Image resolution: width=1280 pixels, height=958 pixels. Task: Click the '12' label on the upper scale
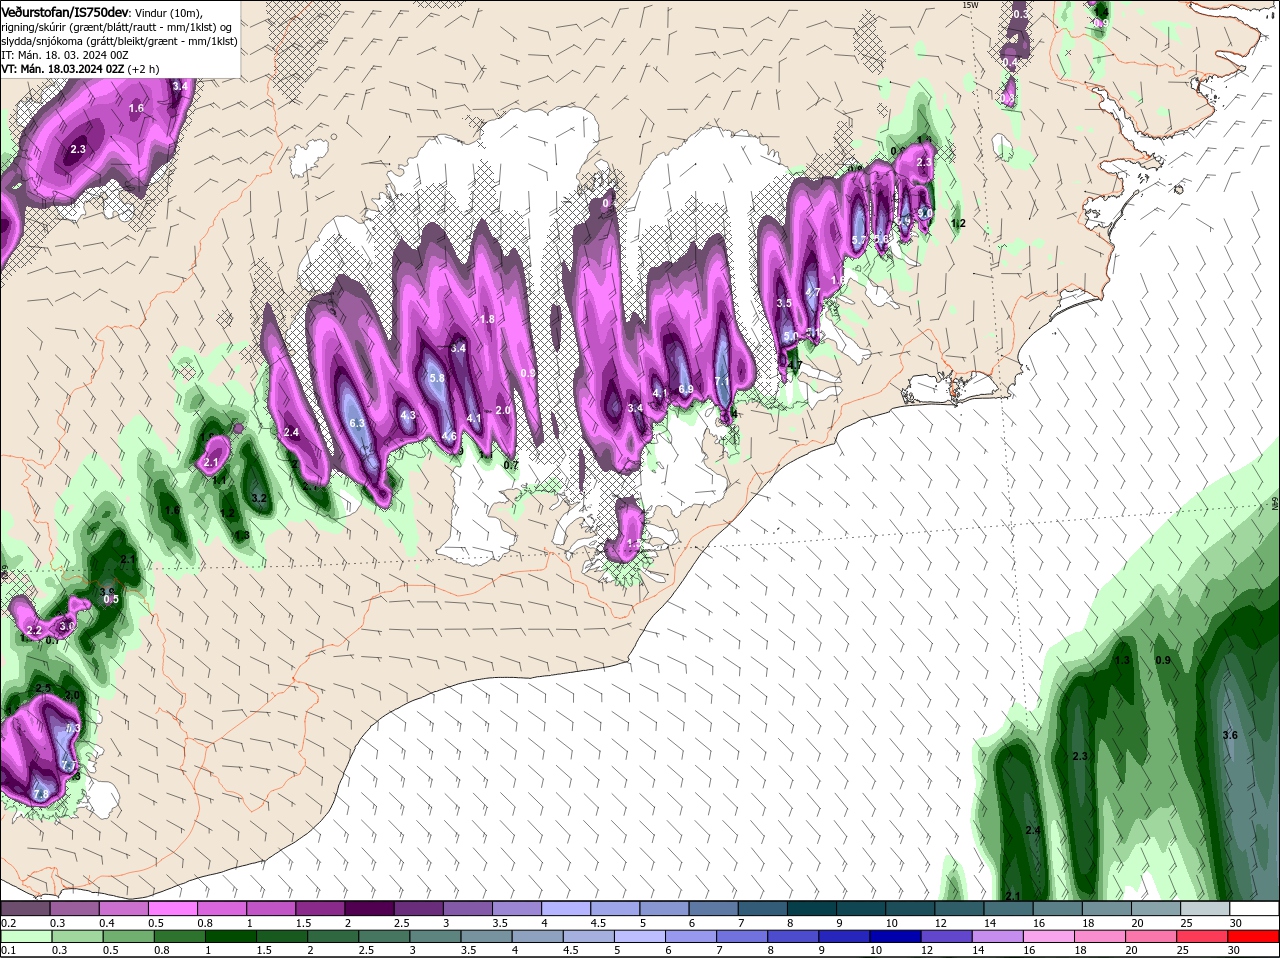point(940,923)
